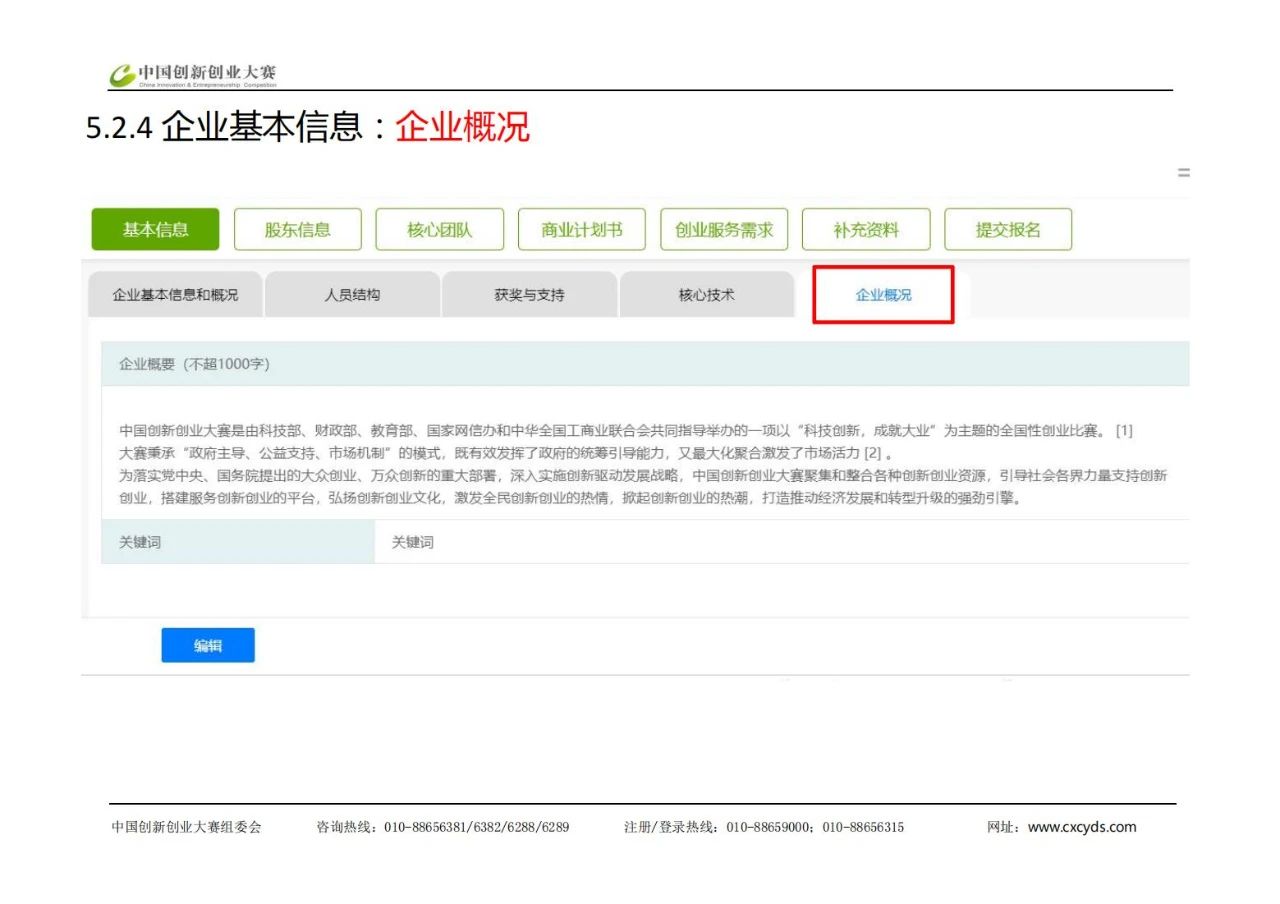View the 核心技术 sub-tab

706,295
